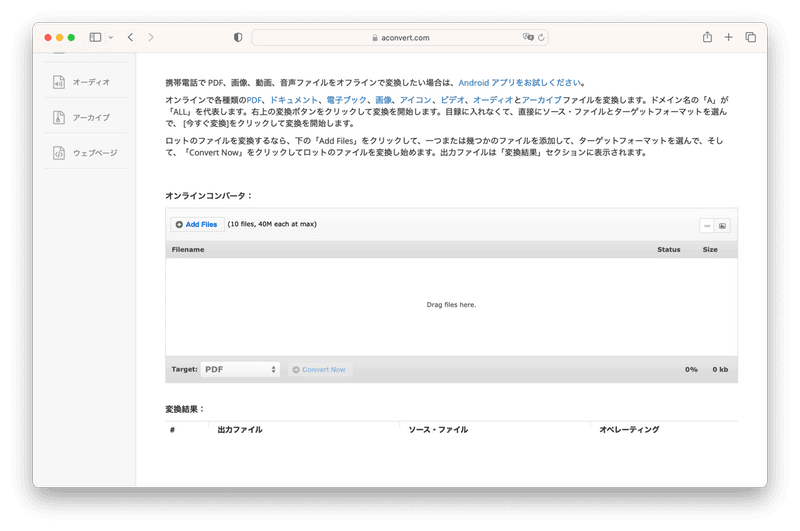Screen dimensions: 800x531
Task: Open the Android アプリをお試しください link
Action: (520, 83)
